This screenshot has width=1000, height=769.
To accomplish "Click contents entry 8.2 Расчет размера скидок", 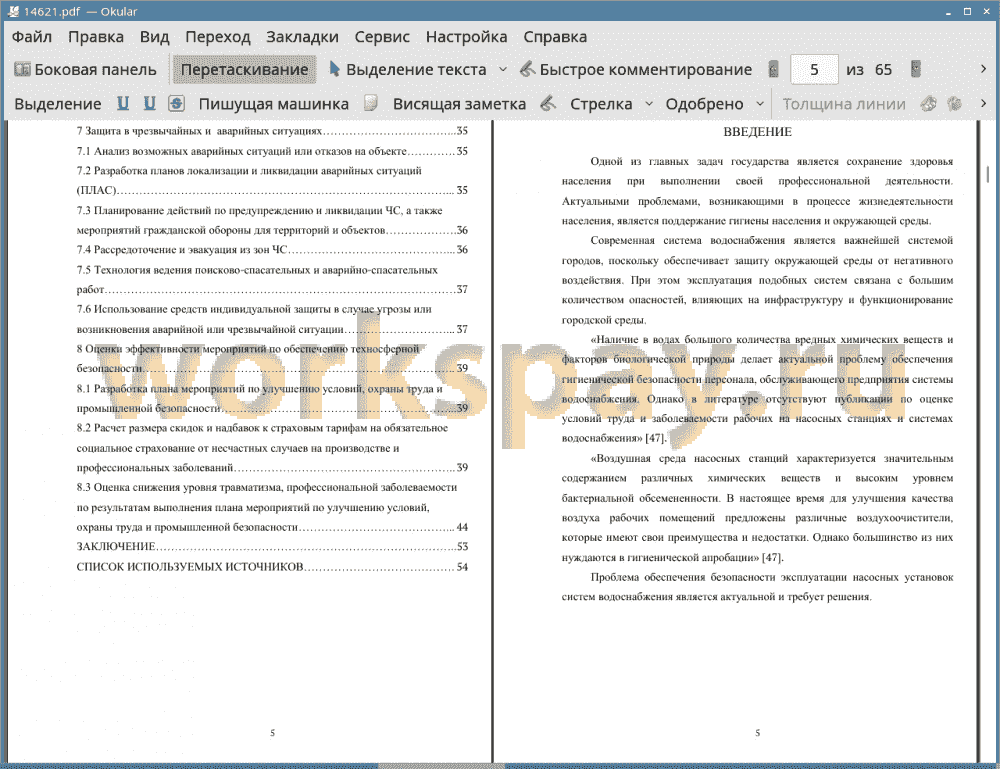I will click(x=272, y=448).
